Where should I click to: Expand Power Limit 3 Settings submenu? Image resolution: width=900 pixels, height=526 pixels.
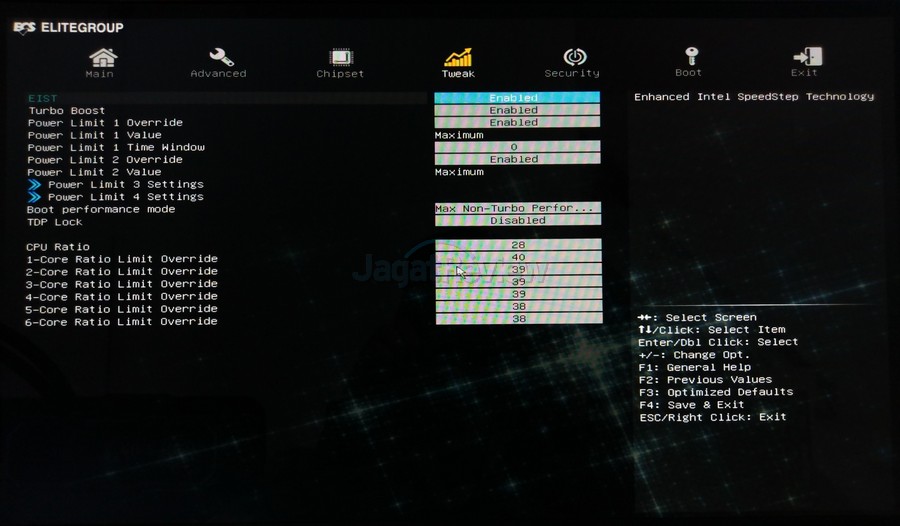pyautogui.click(x=125, y=185)
